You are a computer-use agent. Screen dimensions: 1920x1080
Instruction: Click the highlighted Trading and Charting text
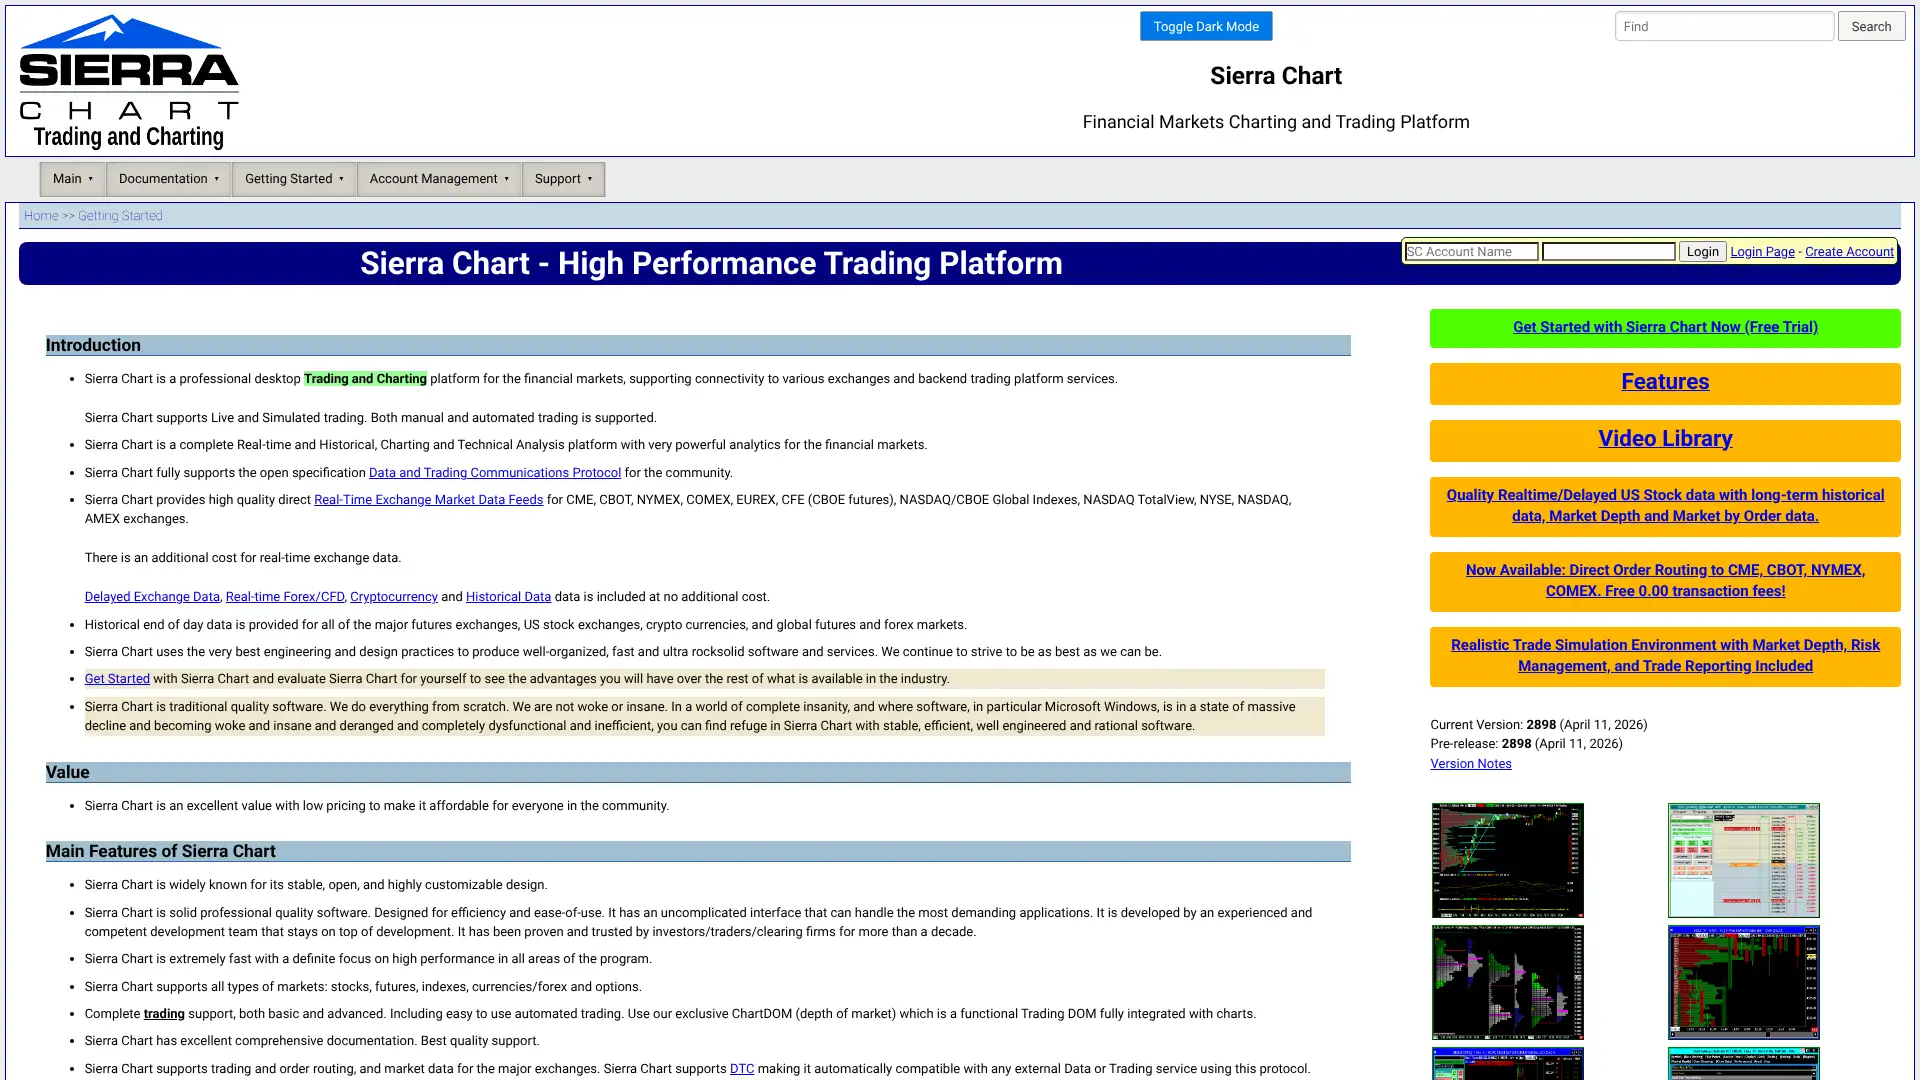pyautogui.click(x=365, y=379)
